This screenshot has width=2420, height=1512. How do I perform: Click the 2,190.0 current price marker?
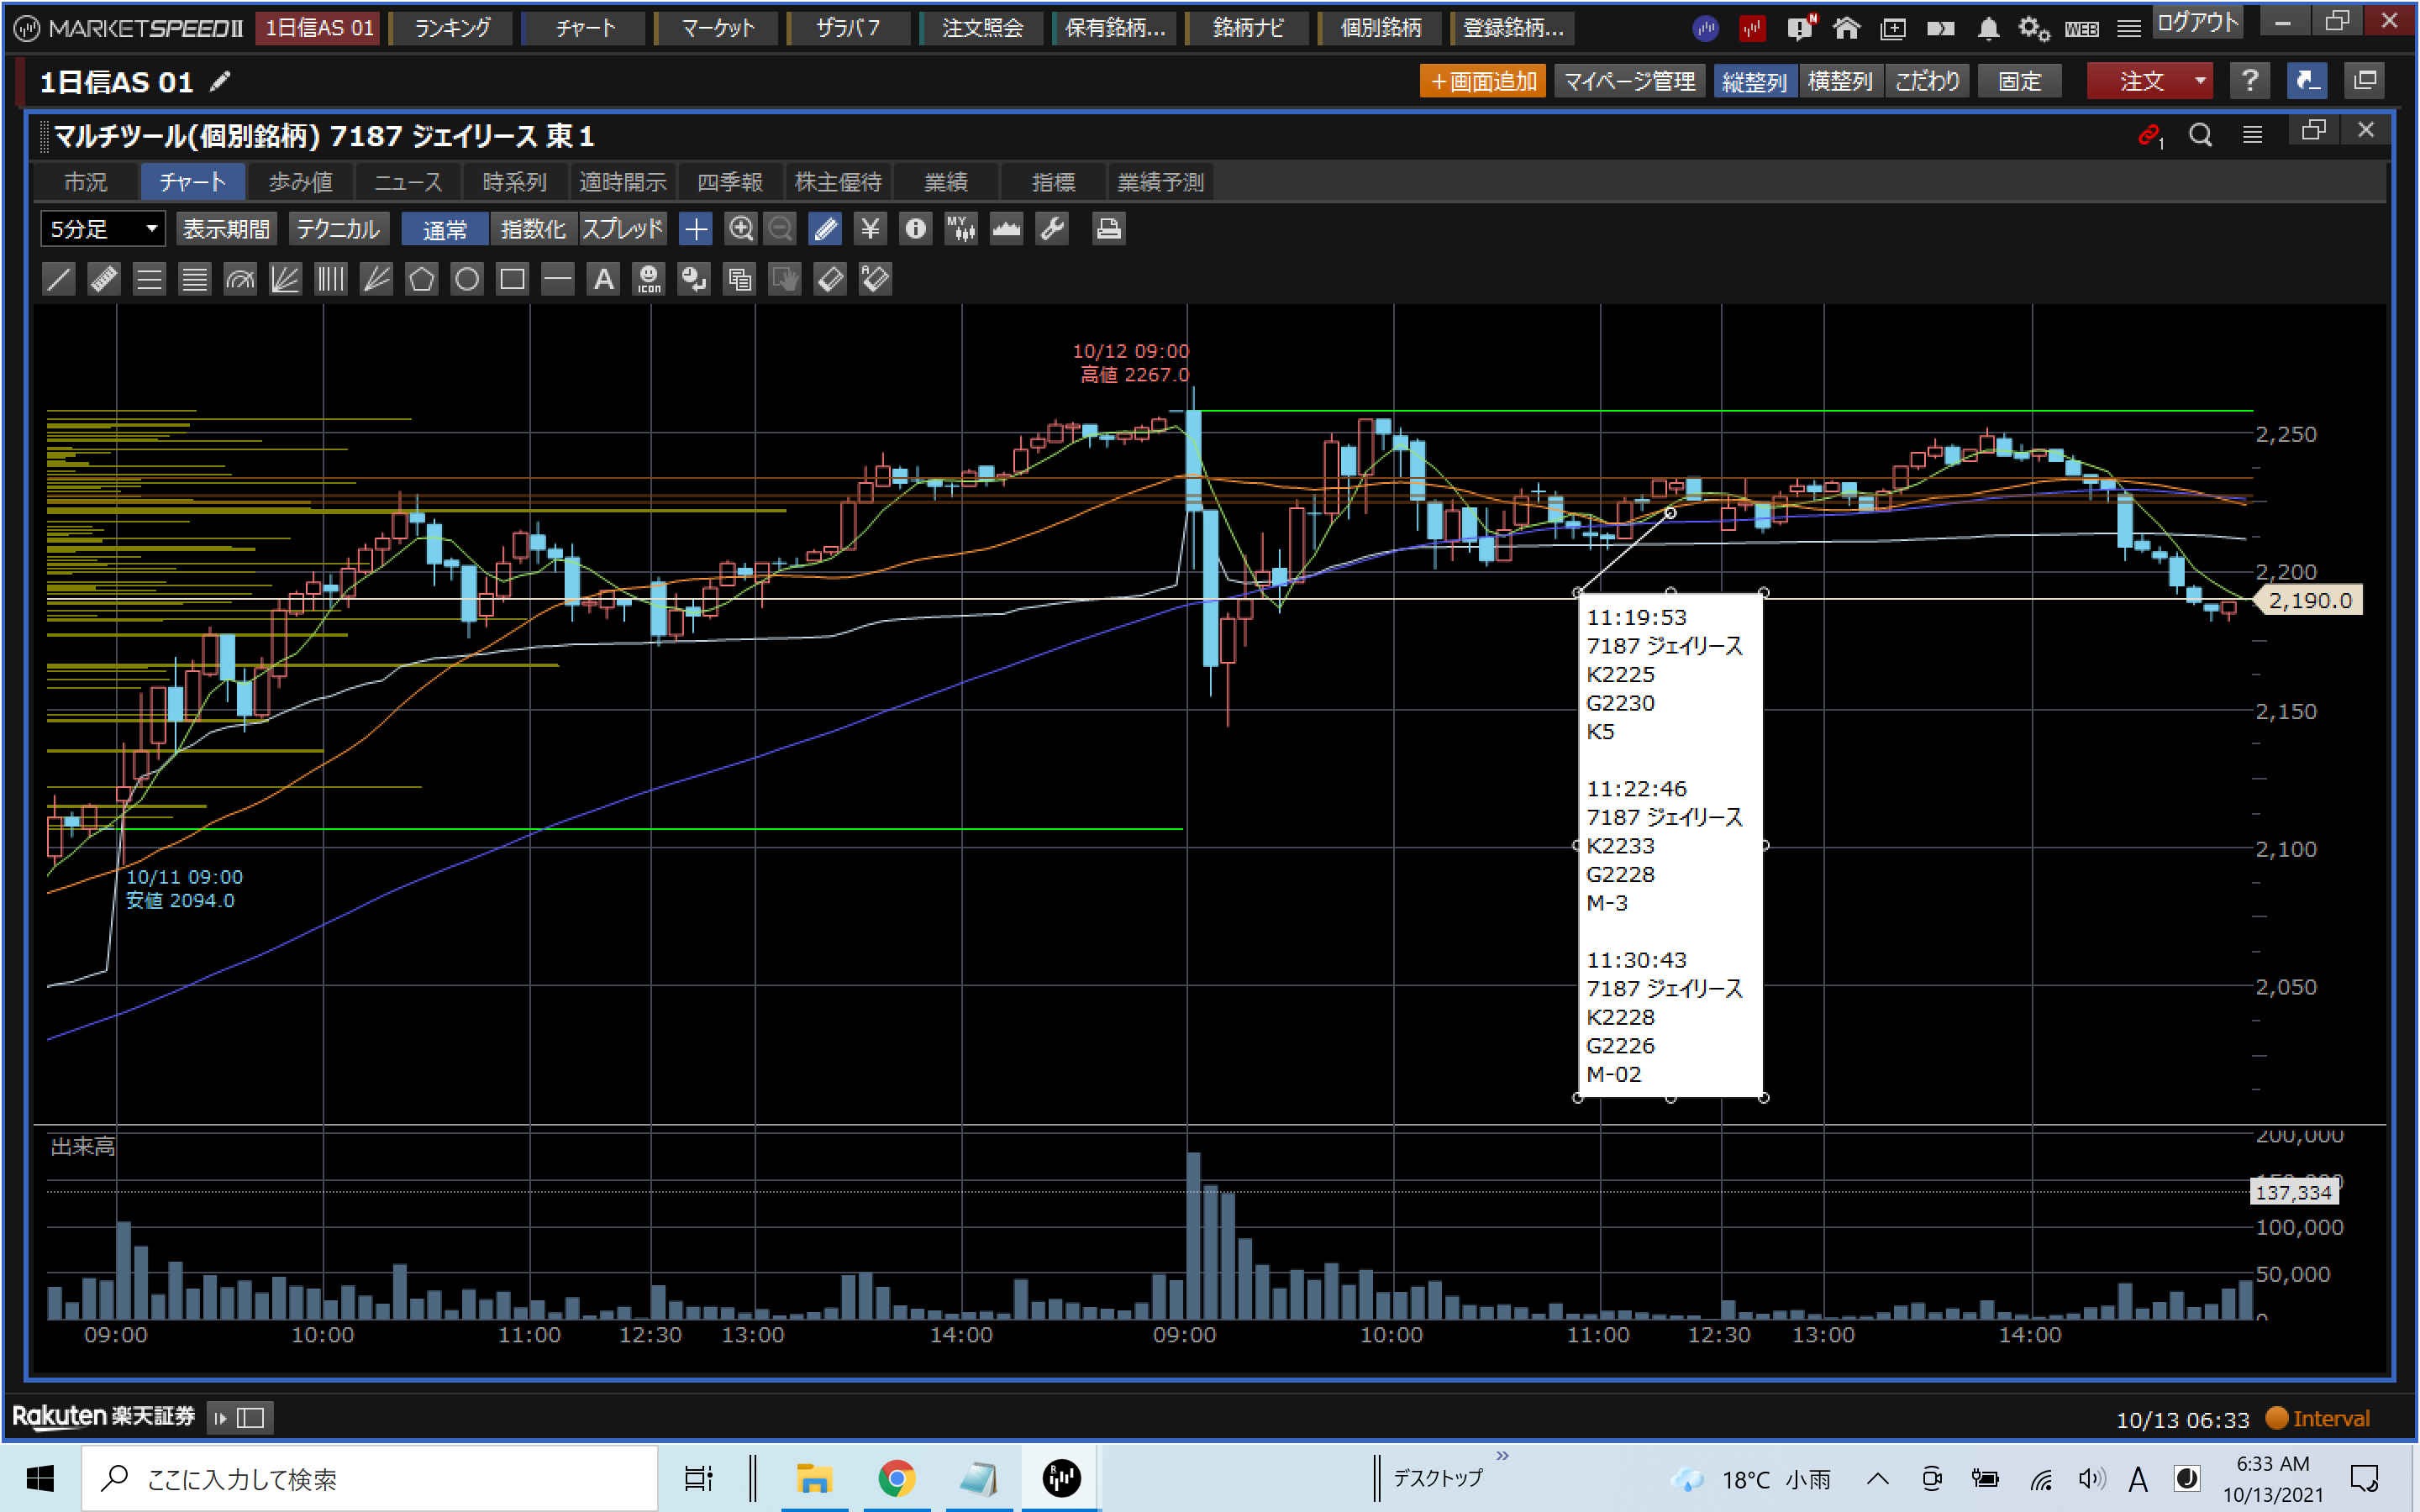(2309, 600)
